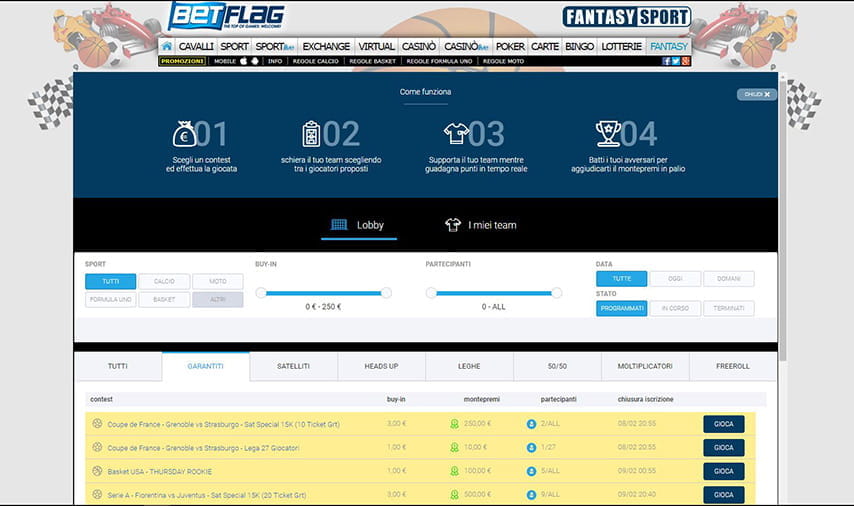Show IN CORSO contests

click(675, 308)
